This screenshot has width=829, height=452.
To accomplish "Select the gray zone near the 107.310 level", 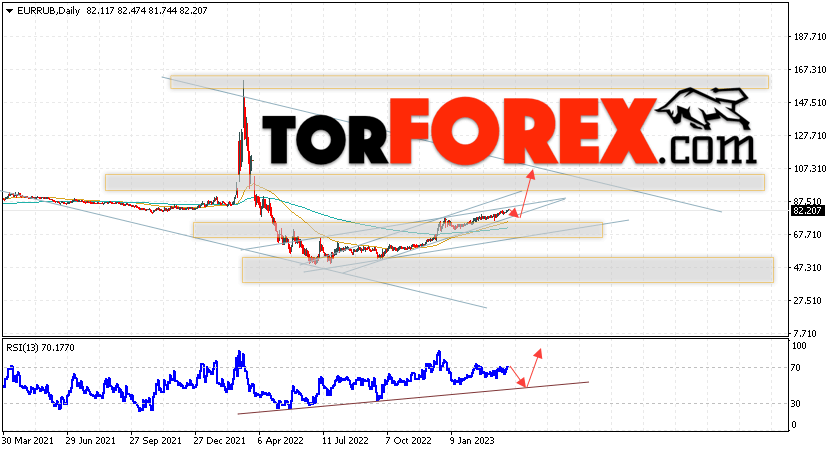I will pos(435,182).
